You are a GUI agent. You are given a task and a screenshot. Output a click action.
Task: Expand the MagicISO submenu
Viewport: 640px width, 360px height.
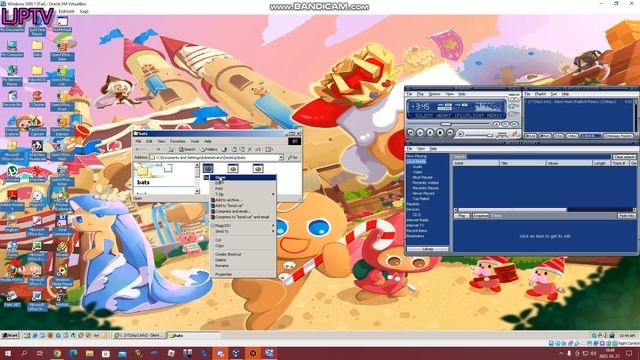coord(243,226)
